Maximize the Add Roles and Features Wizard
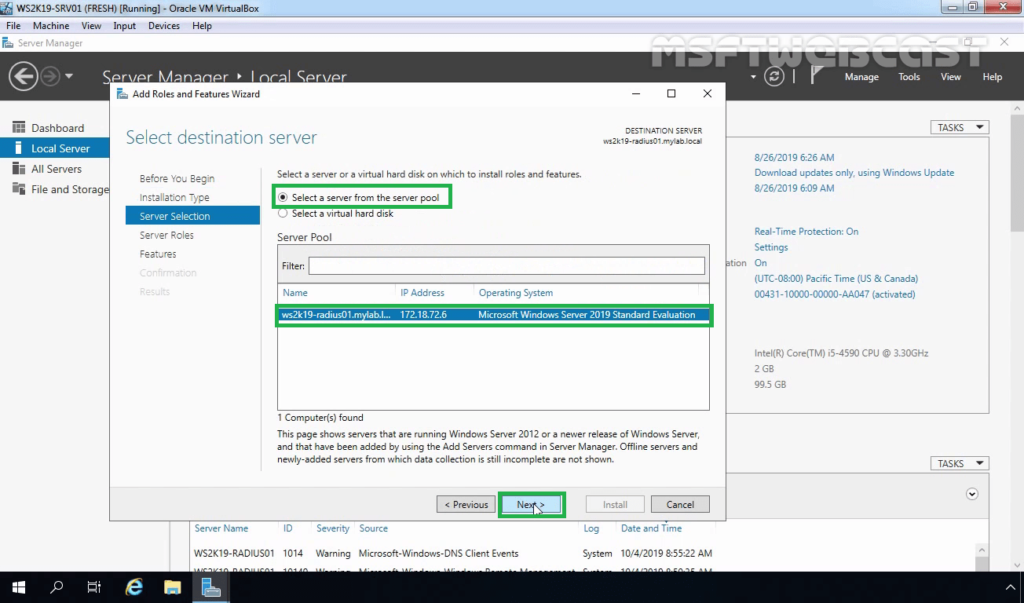Viewport: 1024px width, 603px height. (671, 93)
